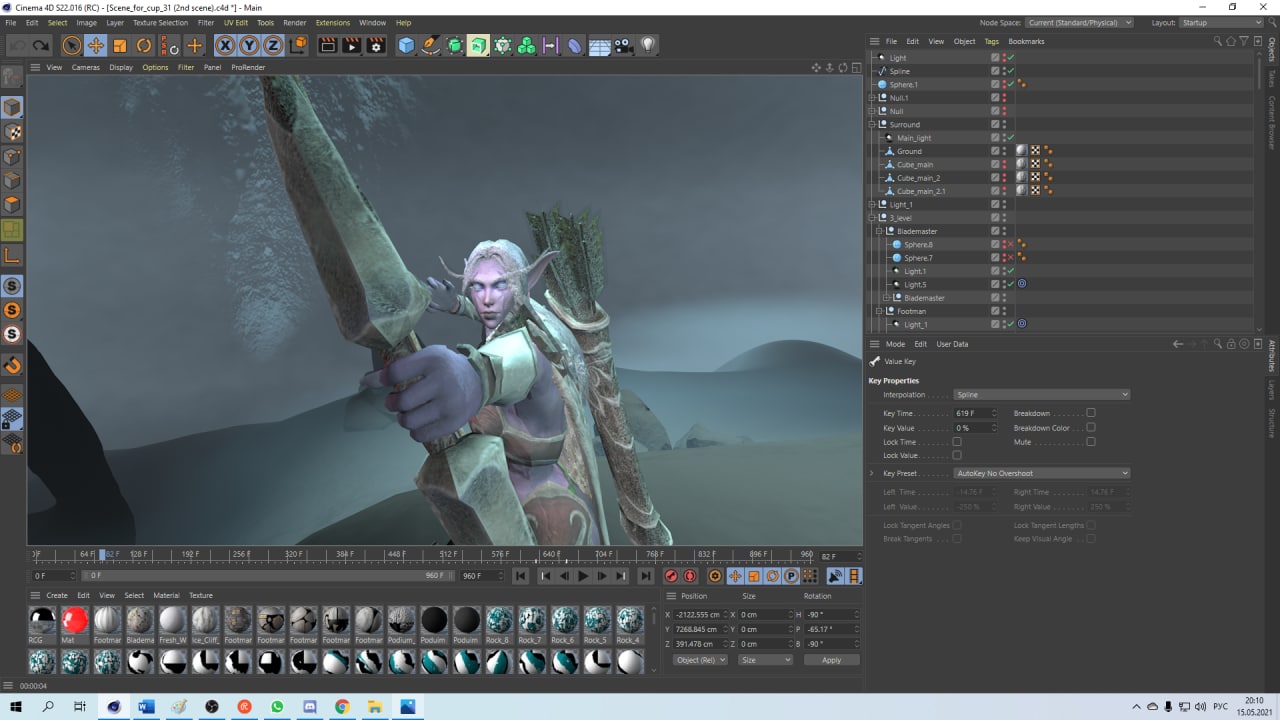This screenshot has width=1280, height=720.
Task: Expand the Null.1 object in the tree
Action: 873,98
